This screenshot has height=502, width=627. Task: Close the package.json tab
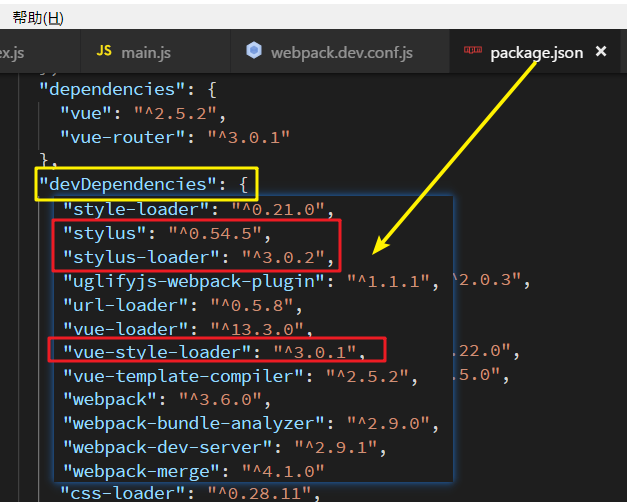[x=601, y=51]
